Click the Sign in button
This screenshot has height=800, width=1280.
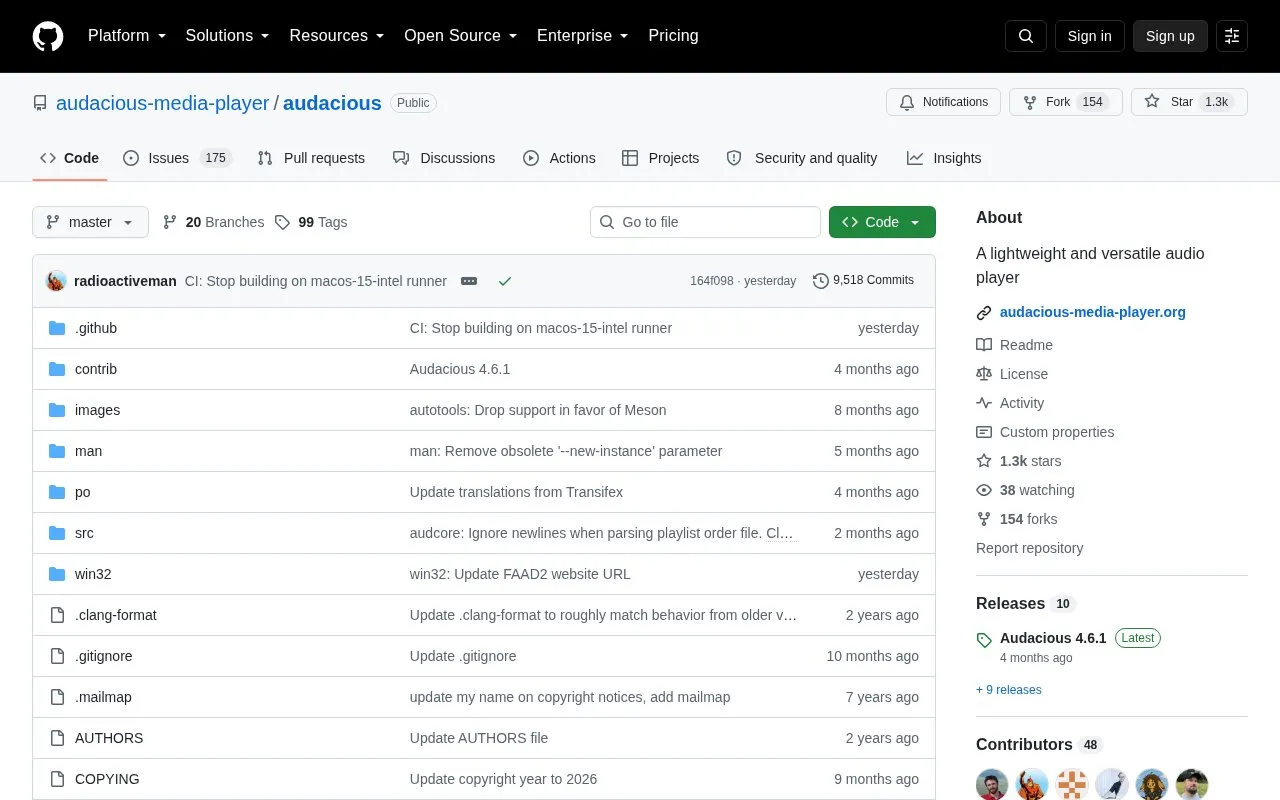point(1089,36)
